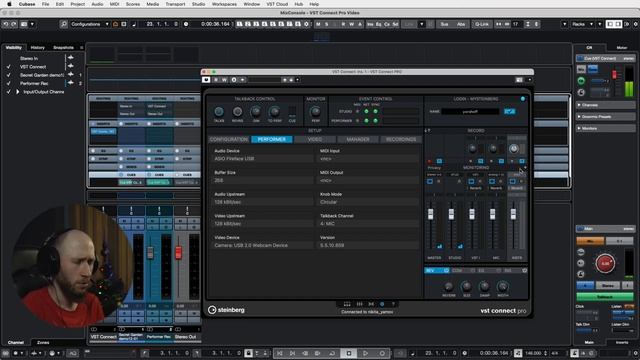
Task: Toggle visibility checkmark for Secret Garden demo1
Action: pyautogui.click(x=9, y=75)
